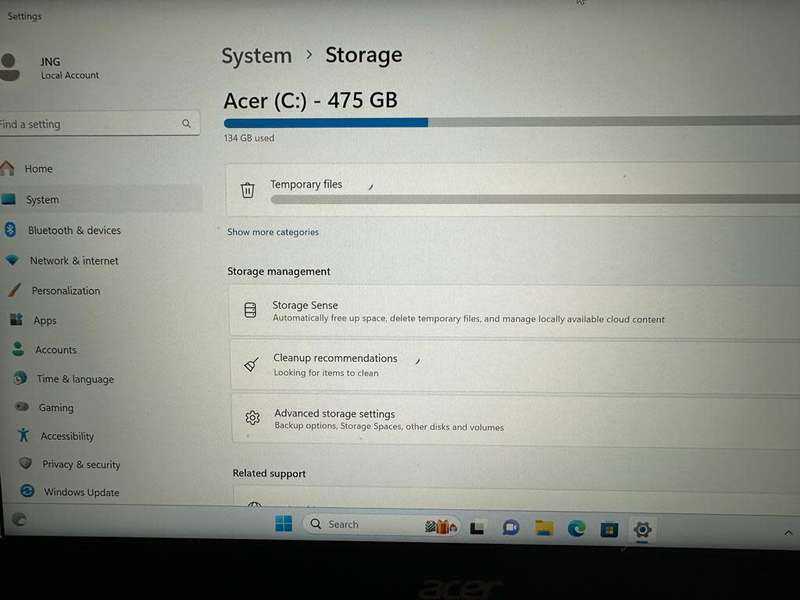Click the Storage Sense disk icon
Image resolution: width=800 pixels, height=600 pixels.
251,310
